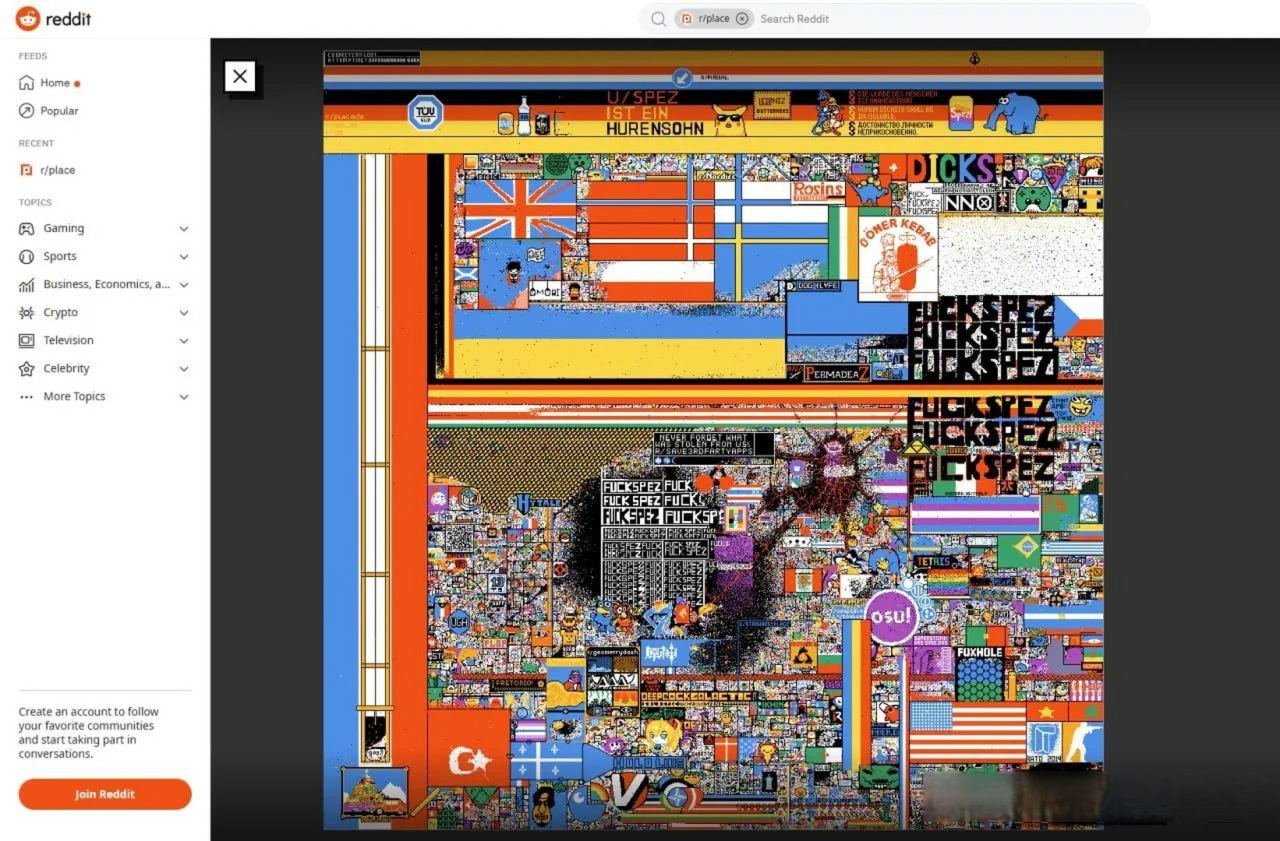The image size is (1280, 841).
Task: Click the Crypto topic icon
Action: pyautogui.click(x=27, y=313)
